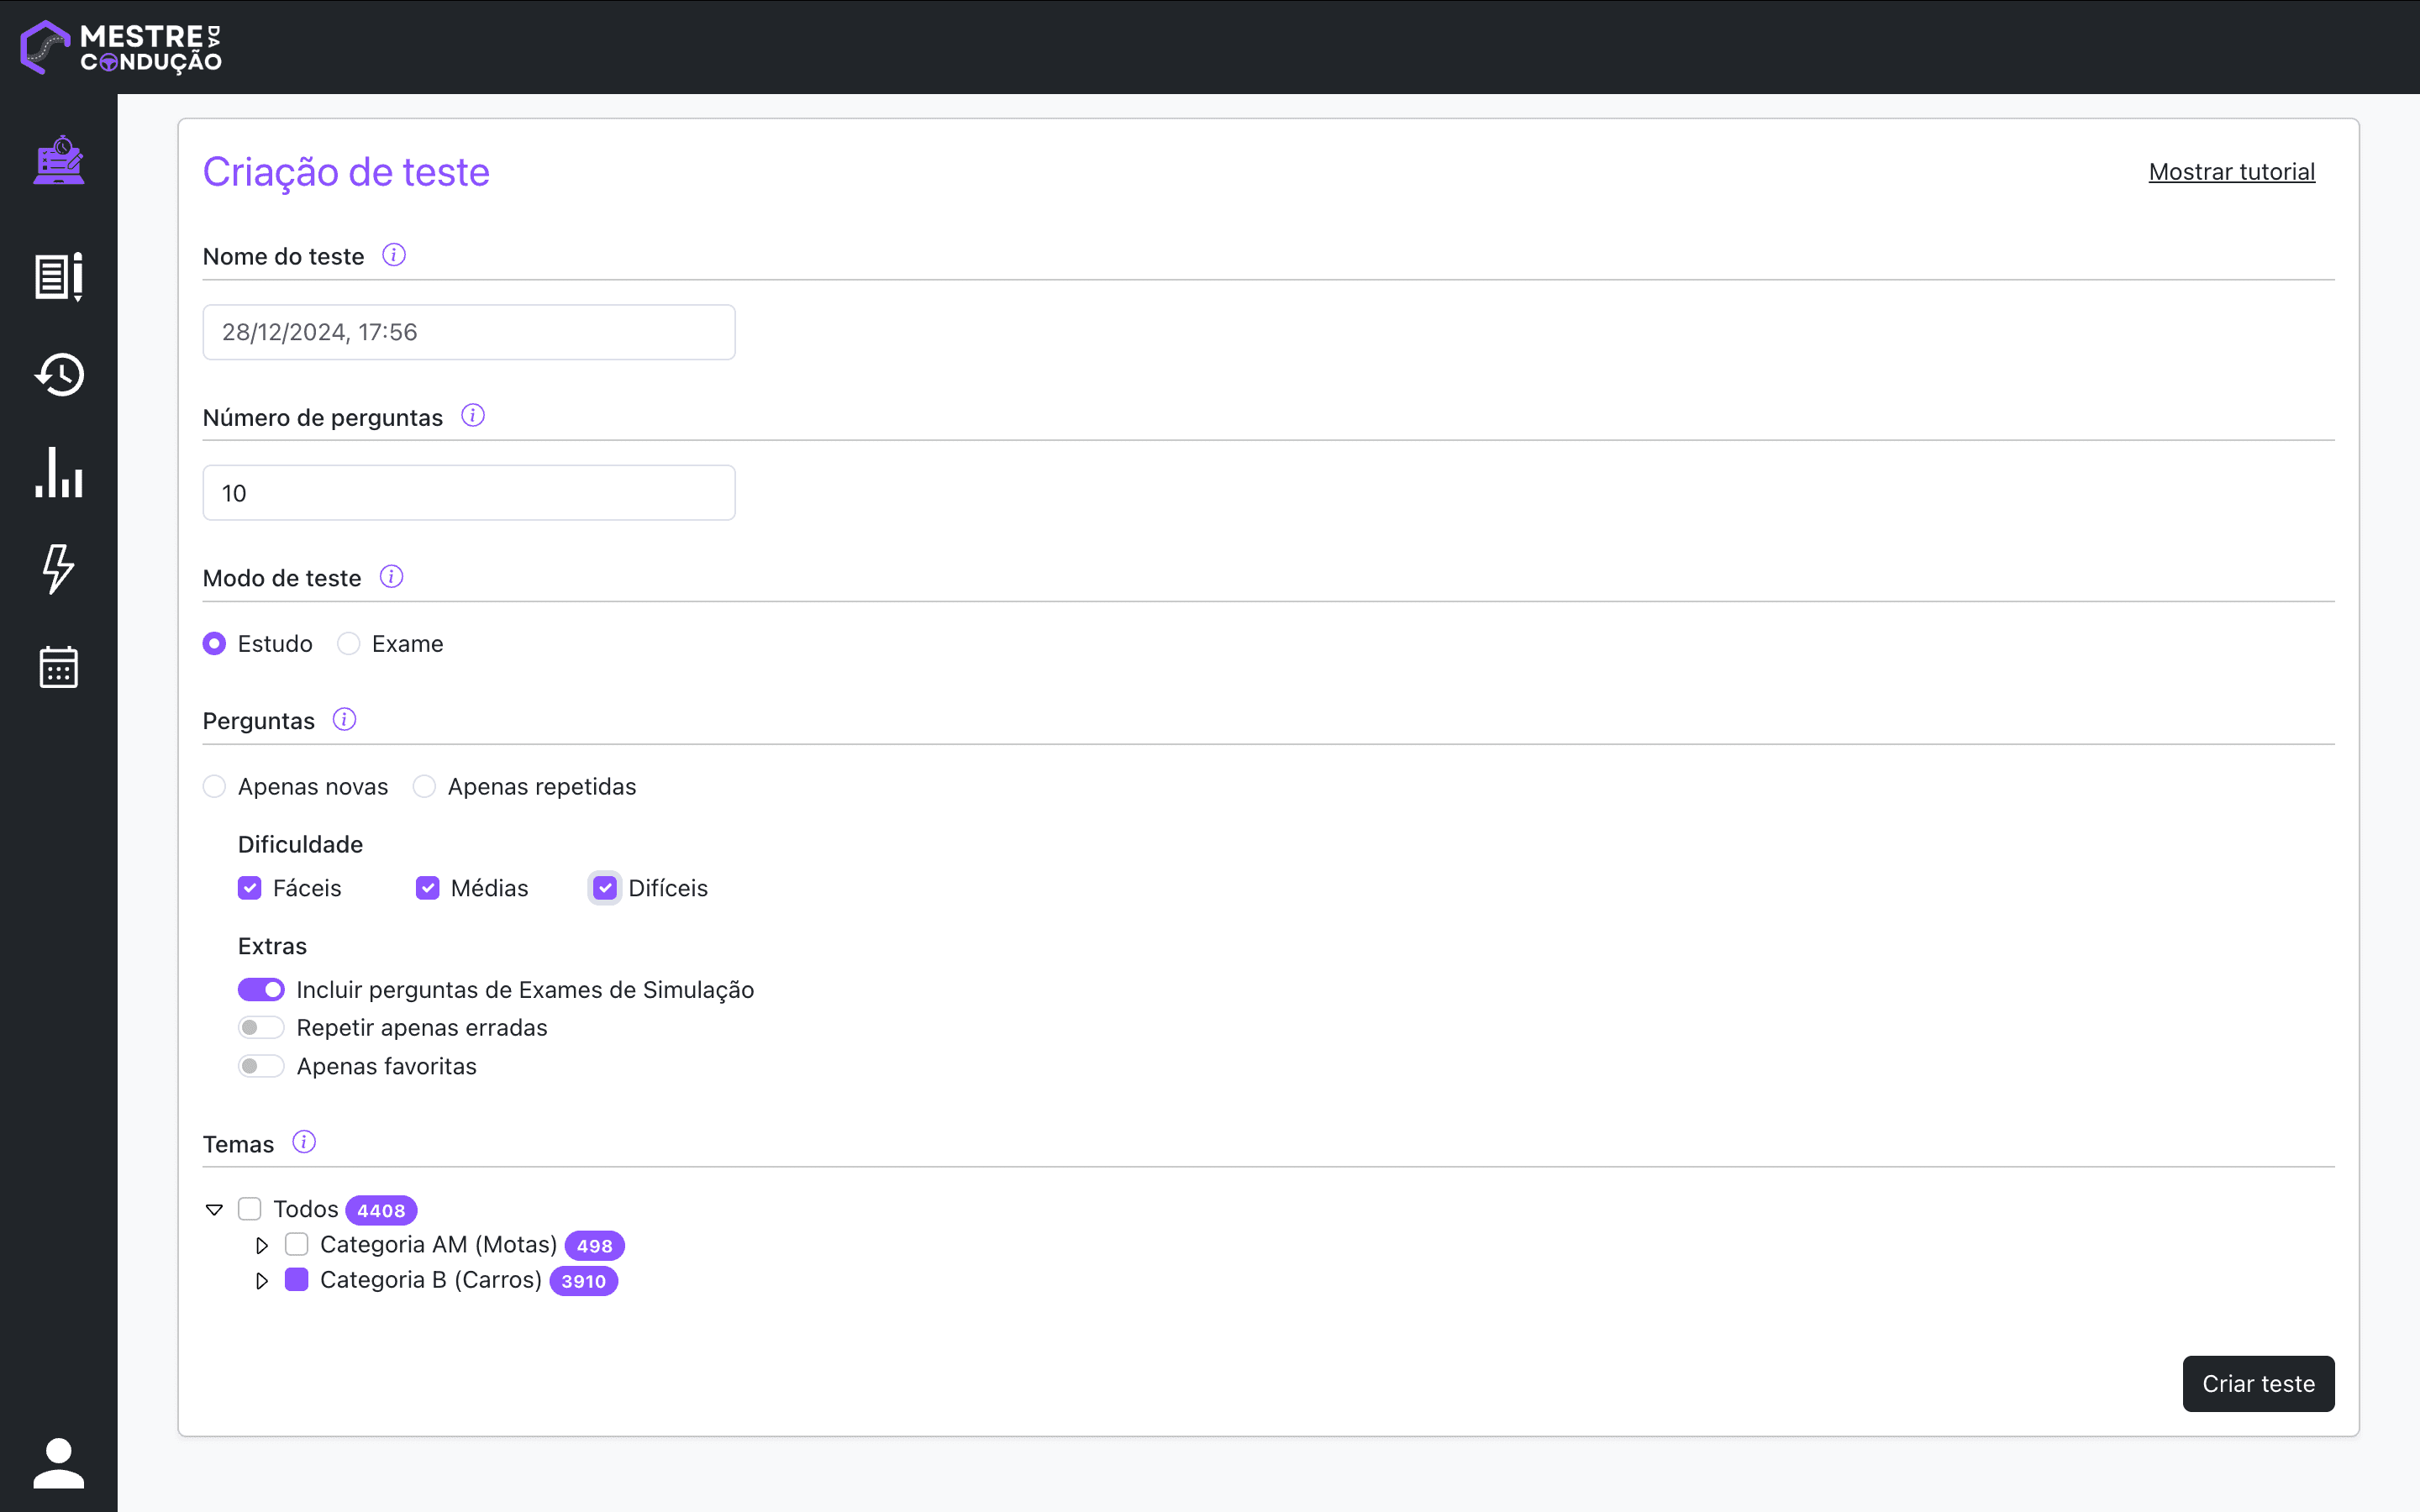The image size is (2420, 1512).
Task: Uncheck the Médias difficulty checkbox
Action: [427, 888]
